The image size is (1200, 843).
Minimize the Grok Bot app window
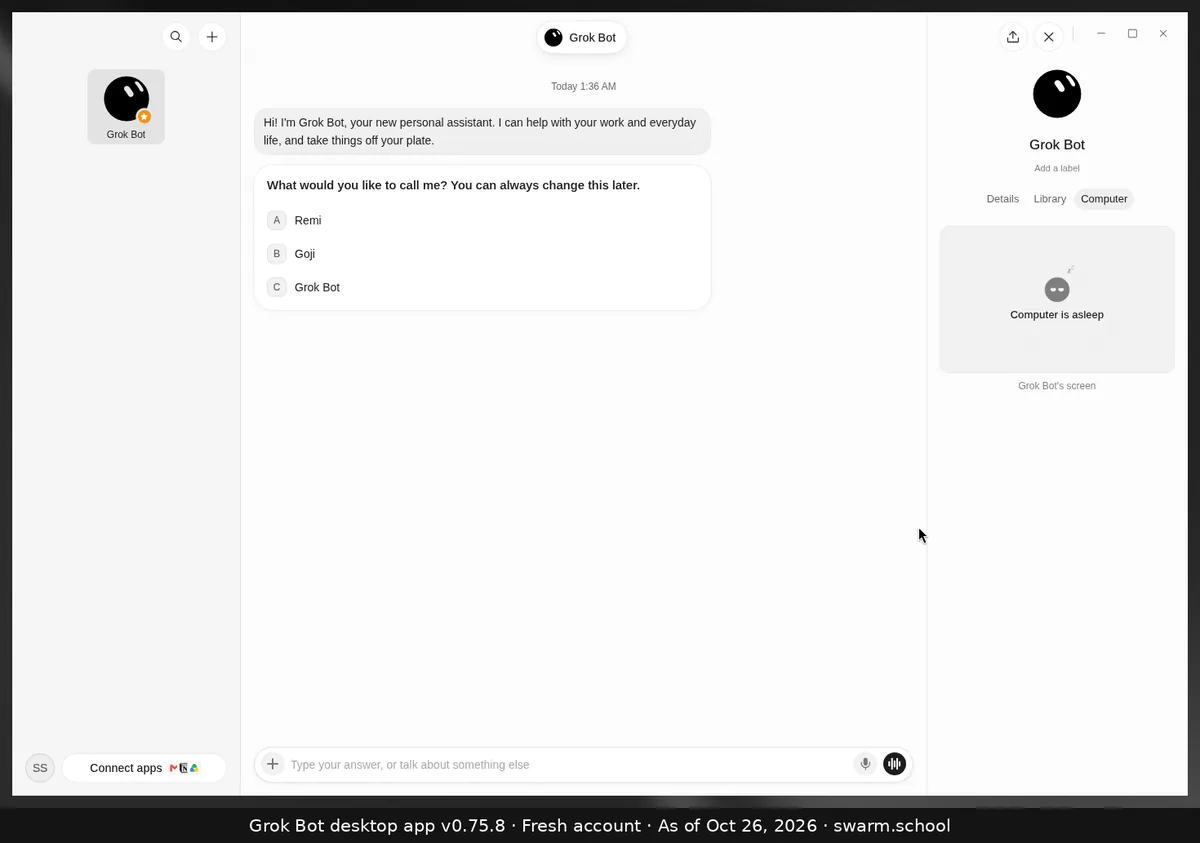pos(1101,33)
